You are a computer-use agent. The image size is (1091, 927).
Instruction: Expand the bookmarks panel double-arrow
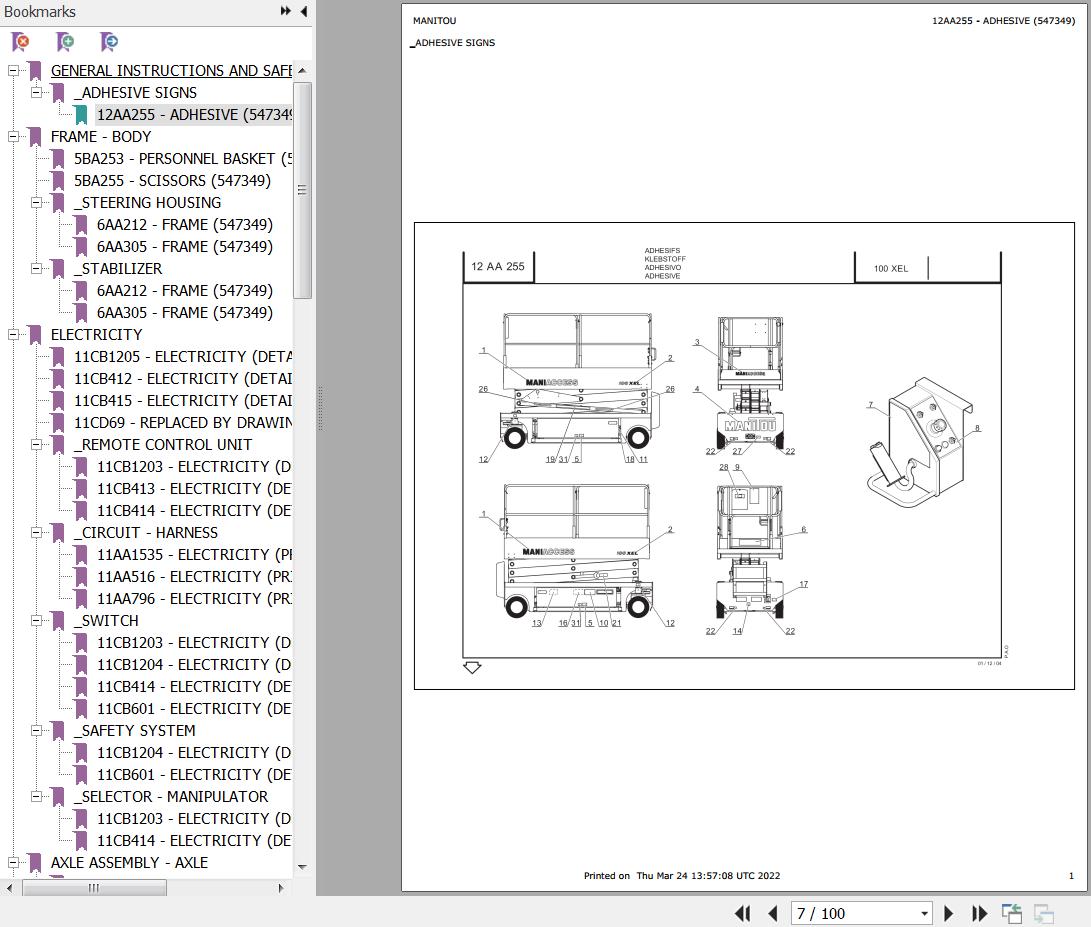[285, 11]
